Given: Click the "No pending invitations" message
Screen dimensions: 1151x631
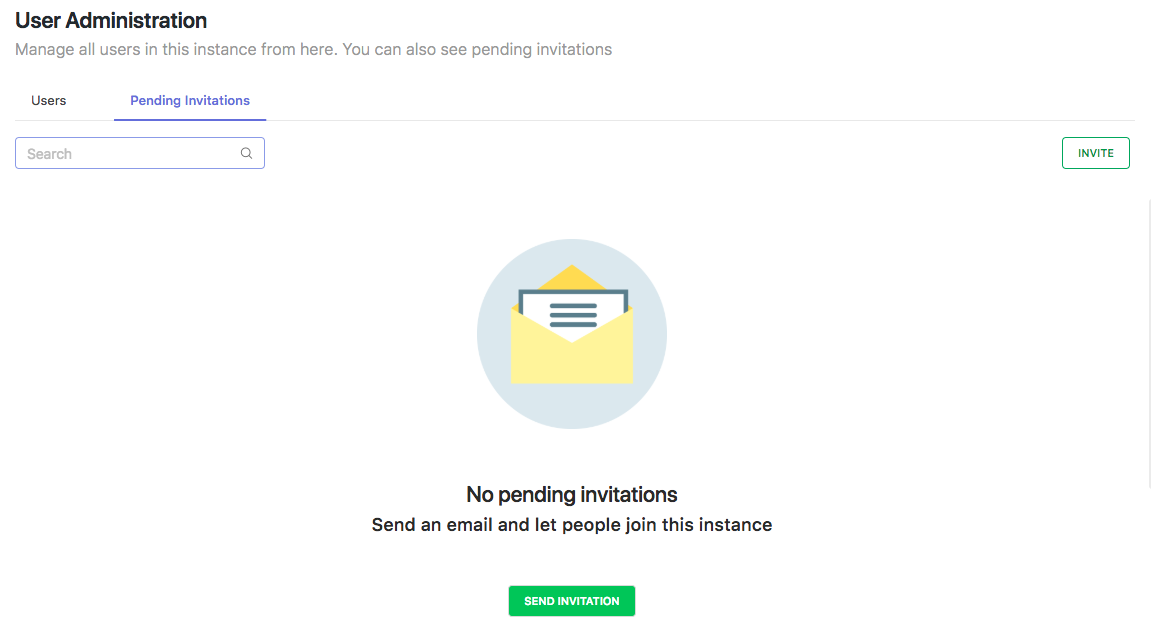Looking at the screenshot, I should coord(572,495).
